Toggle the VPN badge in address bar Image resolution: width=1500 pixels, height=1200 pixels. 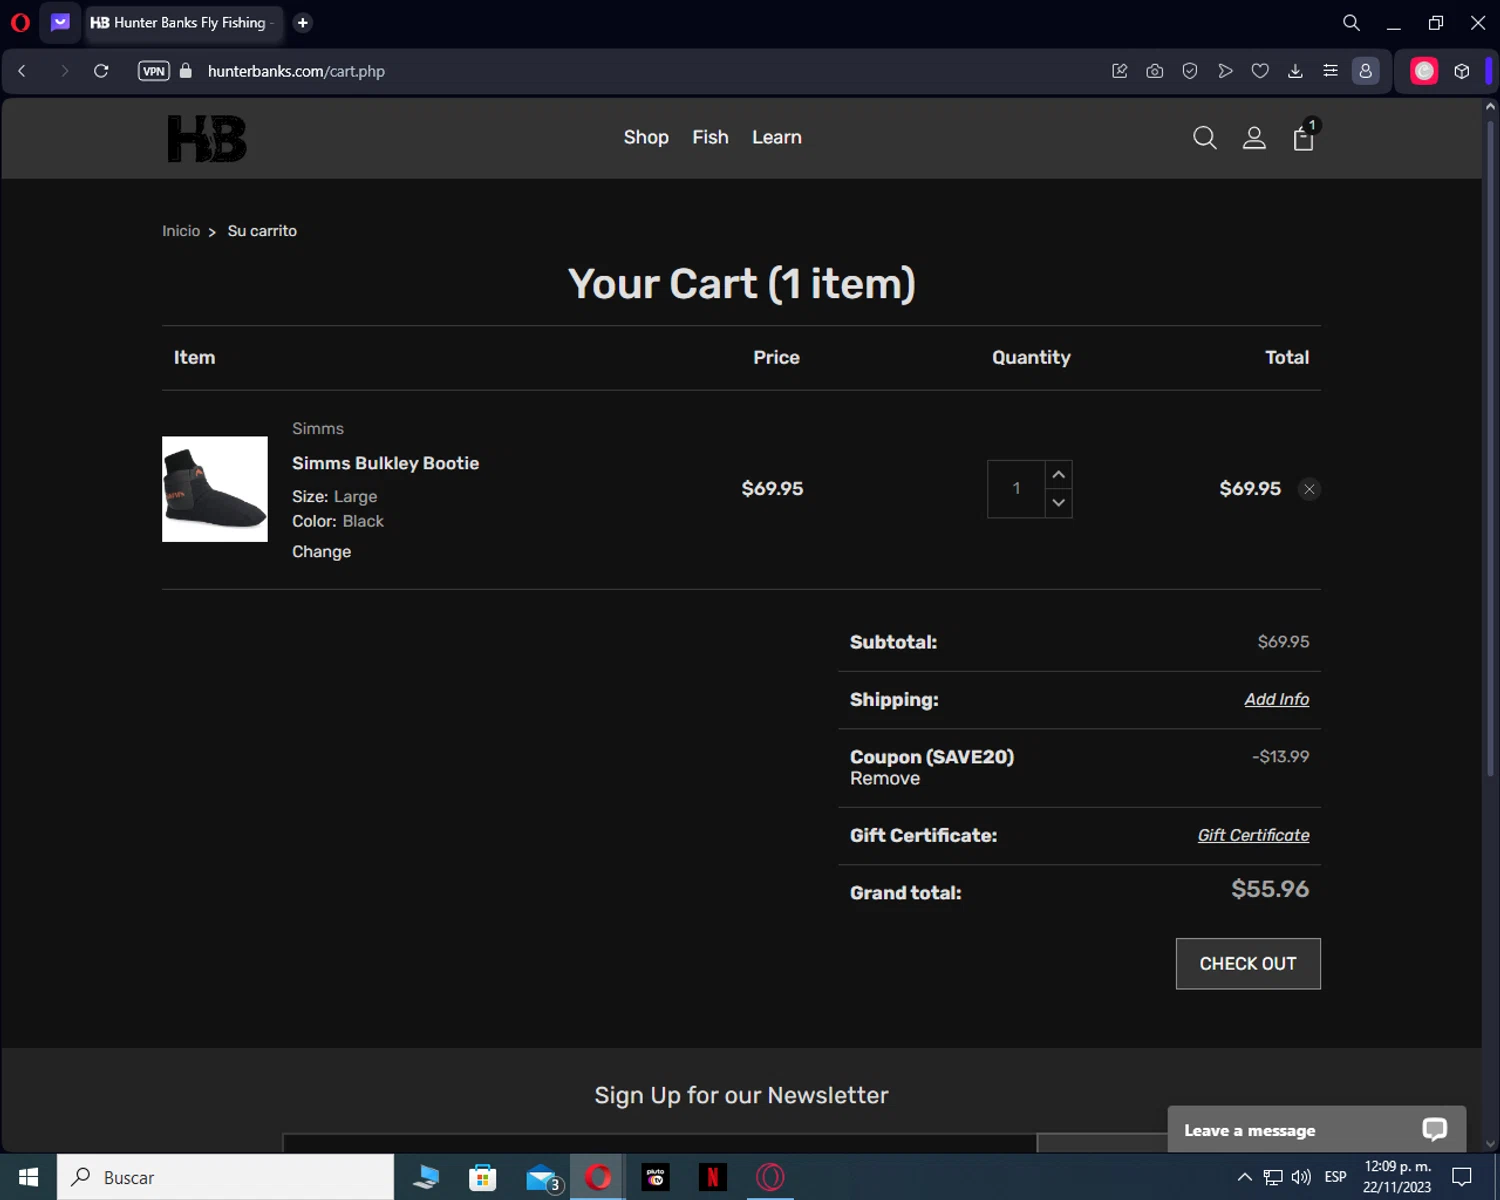point(154,71)
